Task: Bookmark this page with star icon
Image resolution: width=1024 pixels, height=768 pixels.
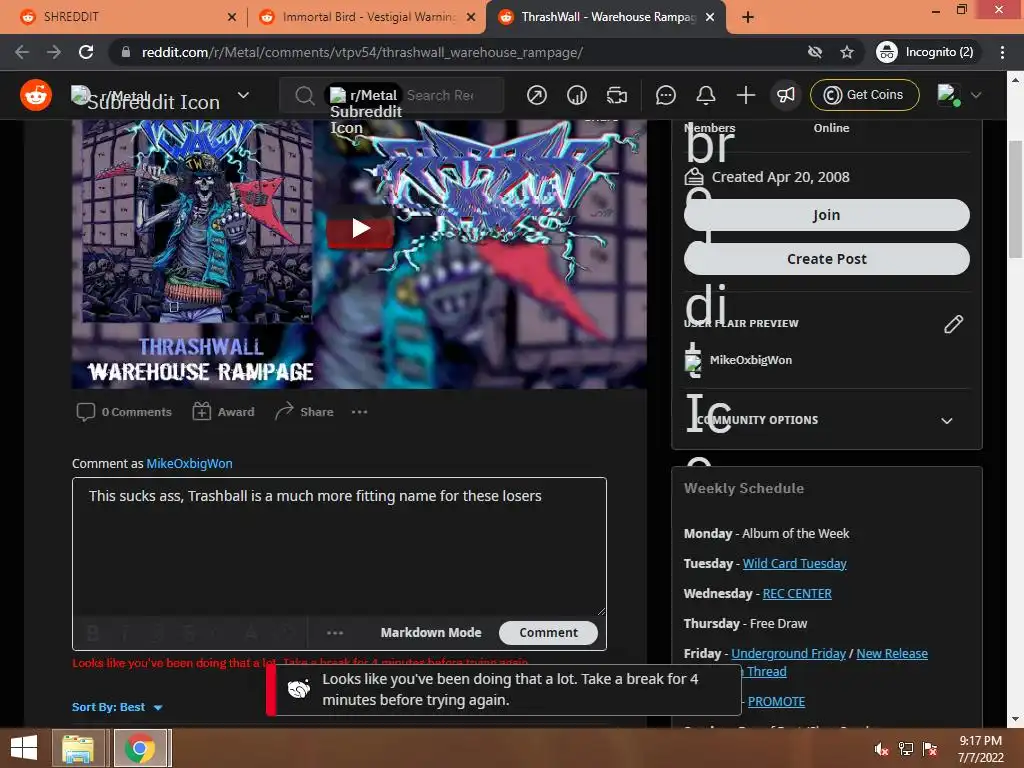Action: click(x=846, y=52)
